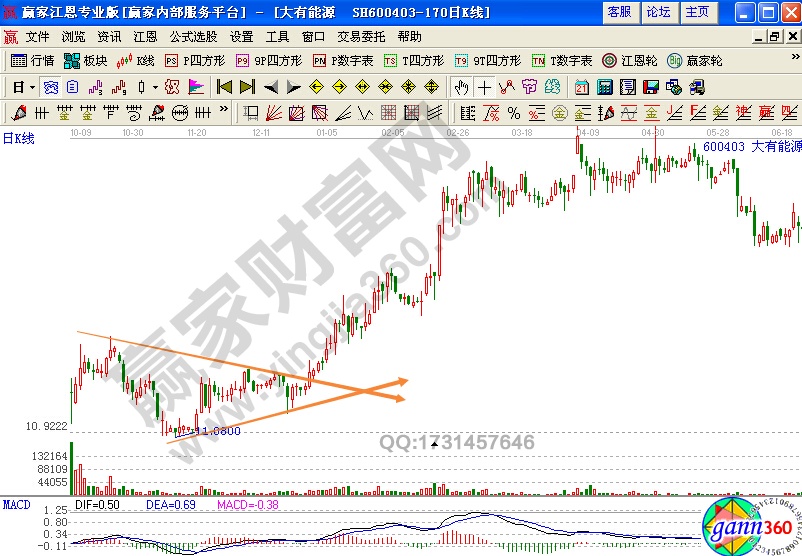
Task: Open the 板块 sector view
Action: tap(86, 60)
